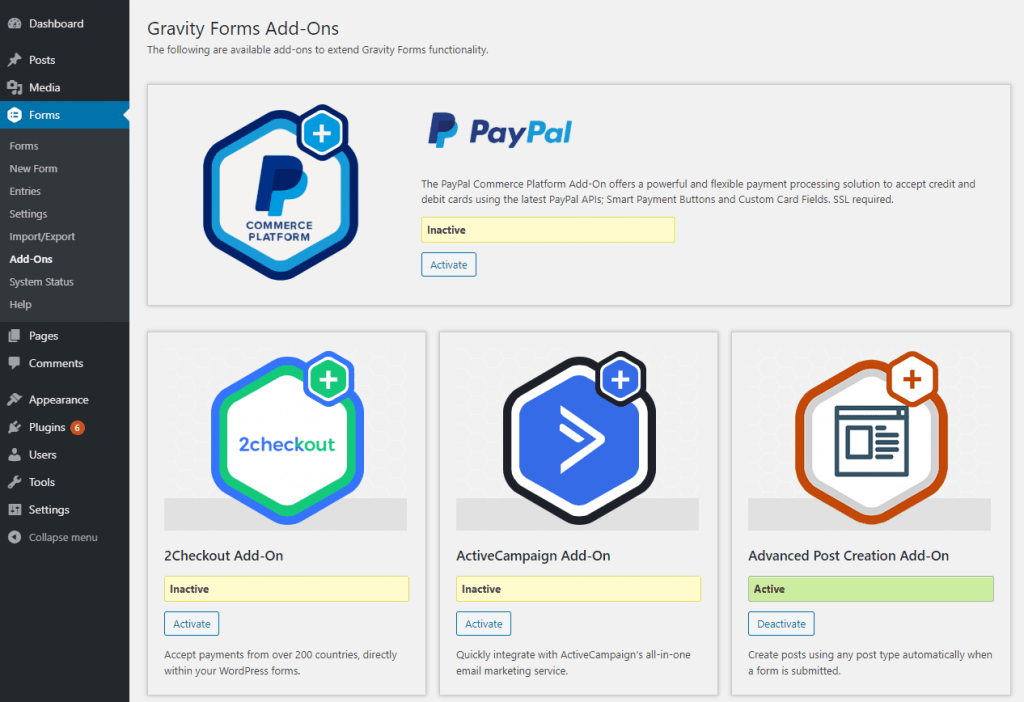Viewport: 1024px width, 702px height.
Task: Activate the ActiveCampaign add-on
Action: point(483,624)
